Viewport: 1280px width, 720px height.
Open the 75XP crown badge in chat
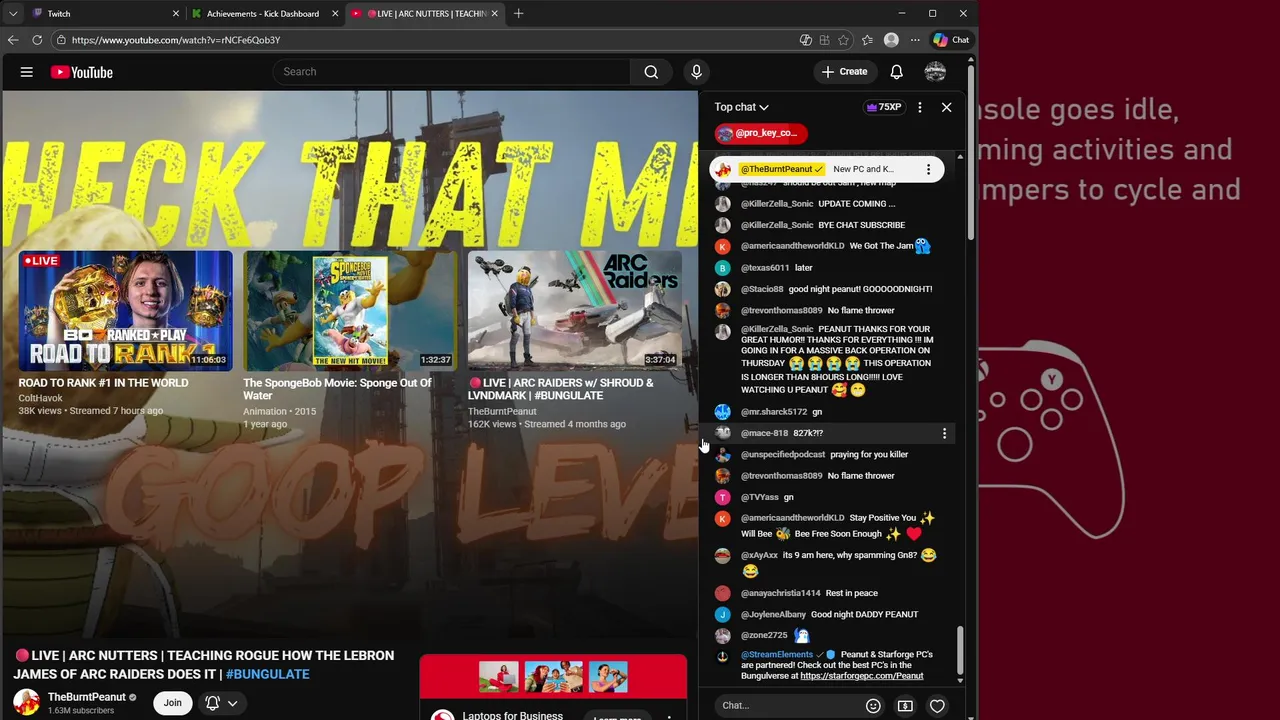[x=884, y=107]
